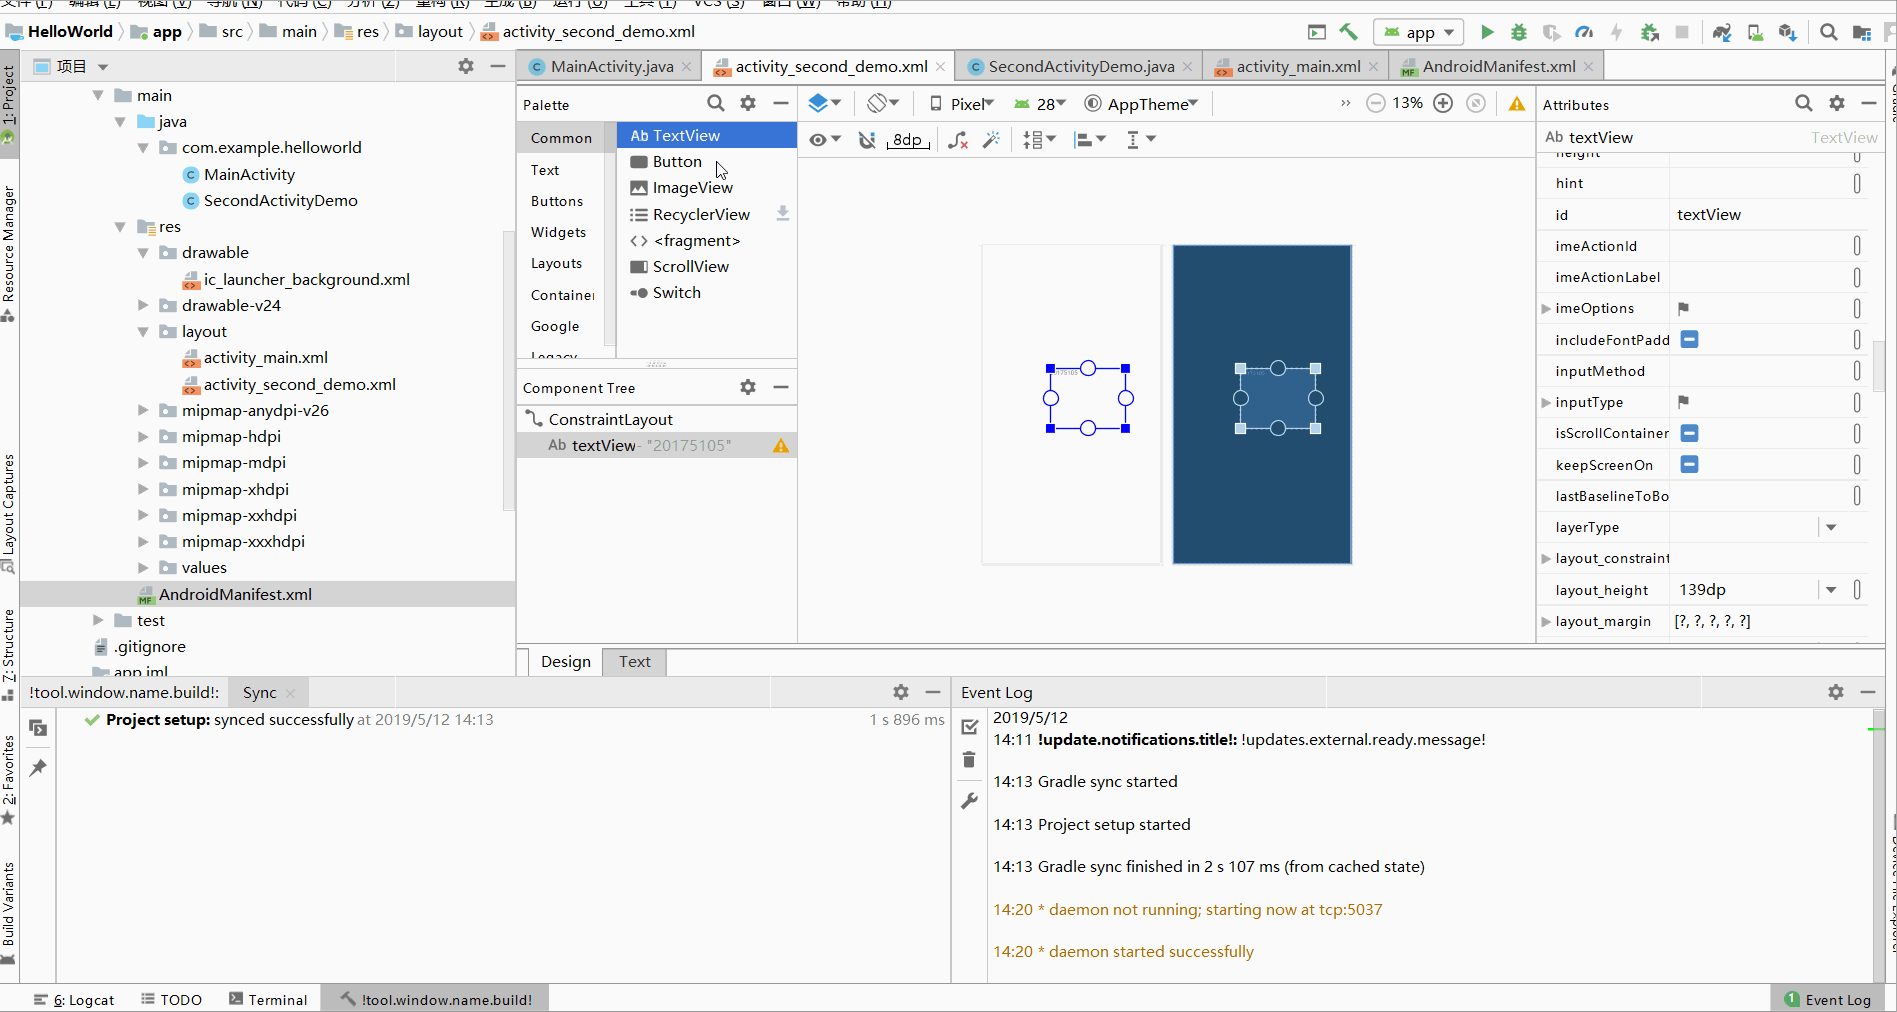
Task: Switch to the Text editor tab
Action: tap(634, 662)
